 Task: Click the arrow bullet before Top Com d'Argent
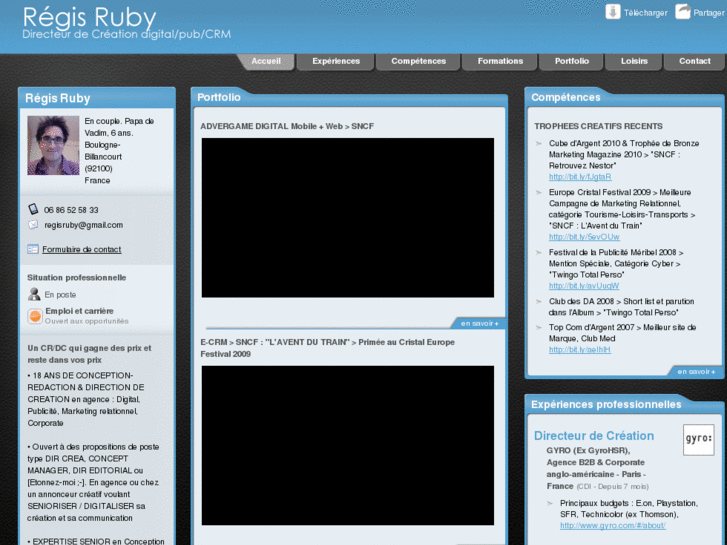click(x=539, y=327)
